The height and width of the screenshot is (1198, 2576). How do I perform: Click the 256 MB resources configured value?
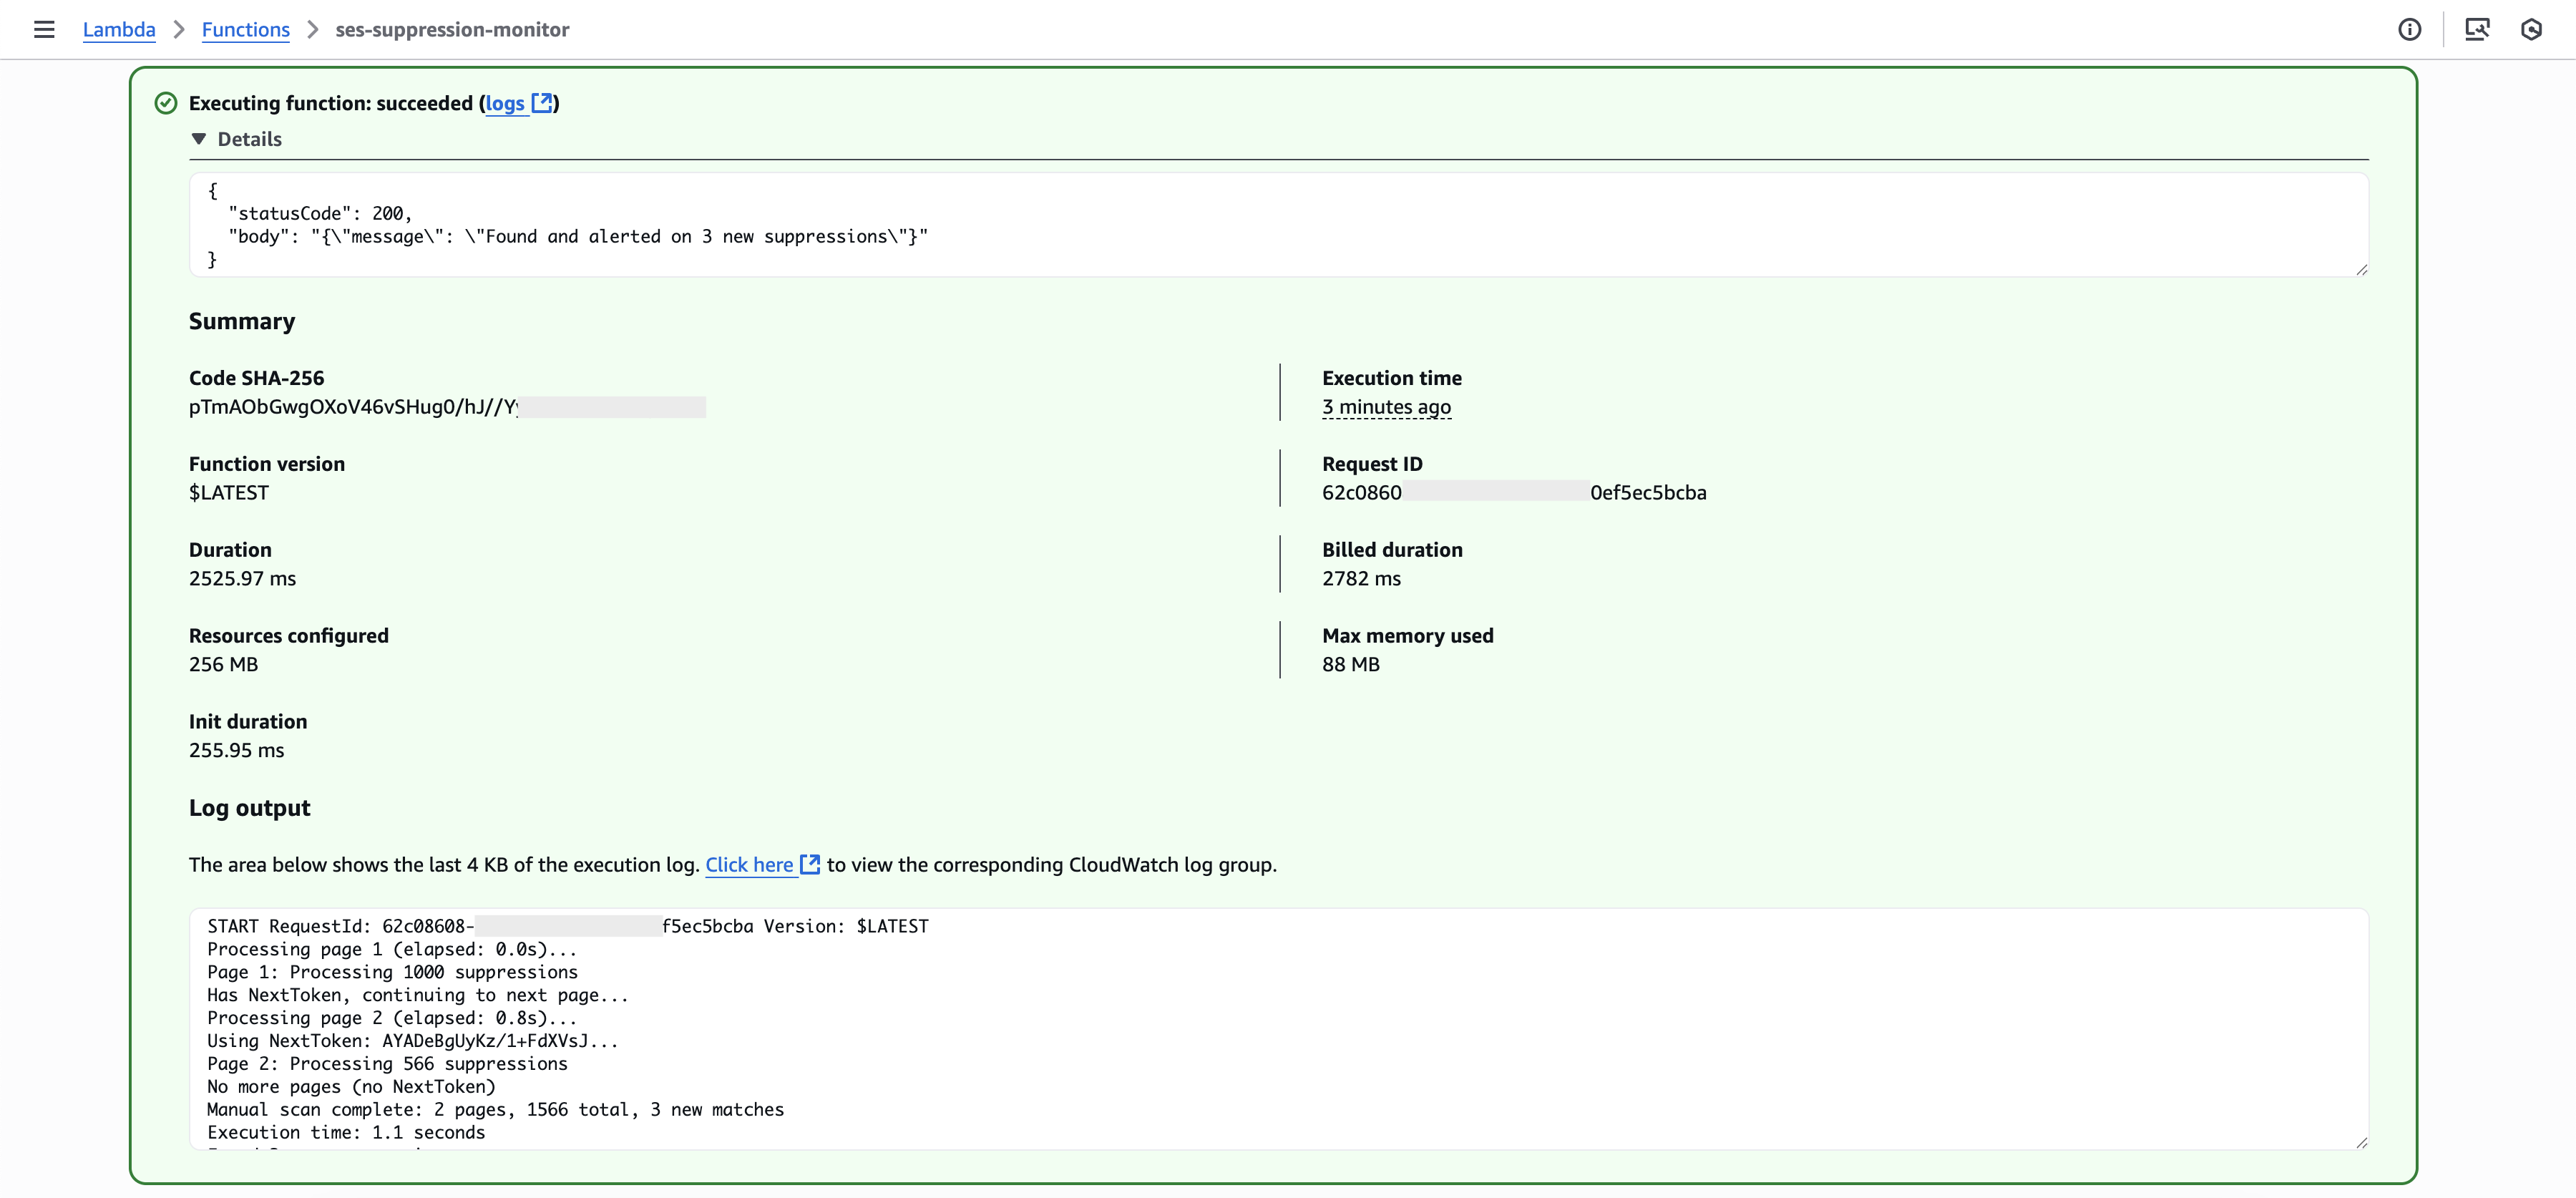click(223, 664)
